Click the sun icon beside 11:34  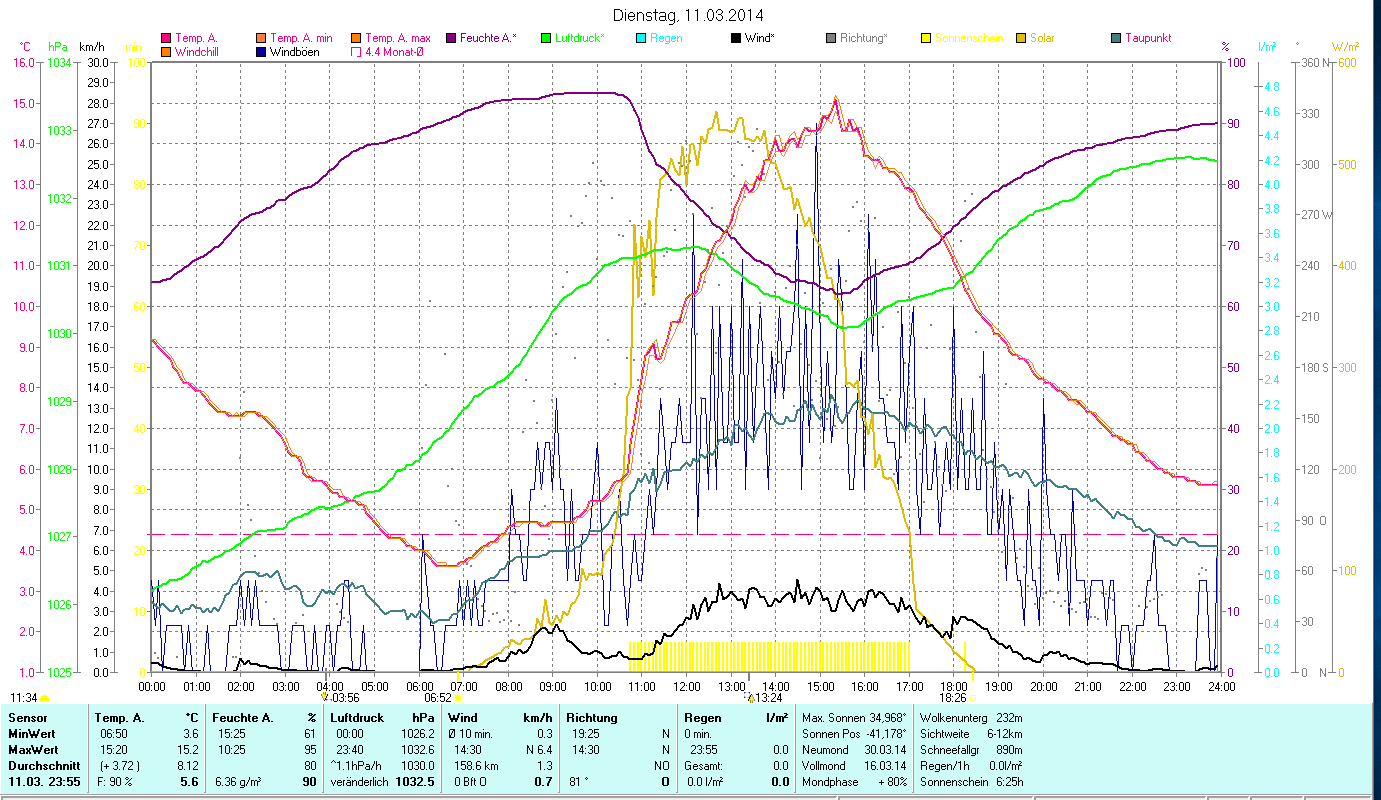click(x=44, y=698)
